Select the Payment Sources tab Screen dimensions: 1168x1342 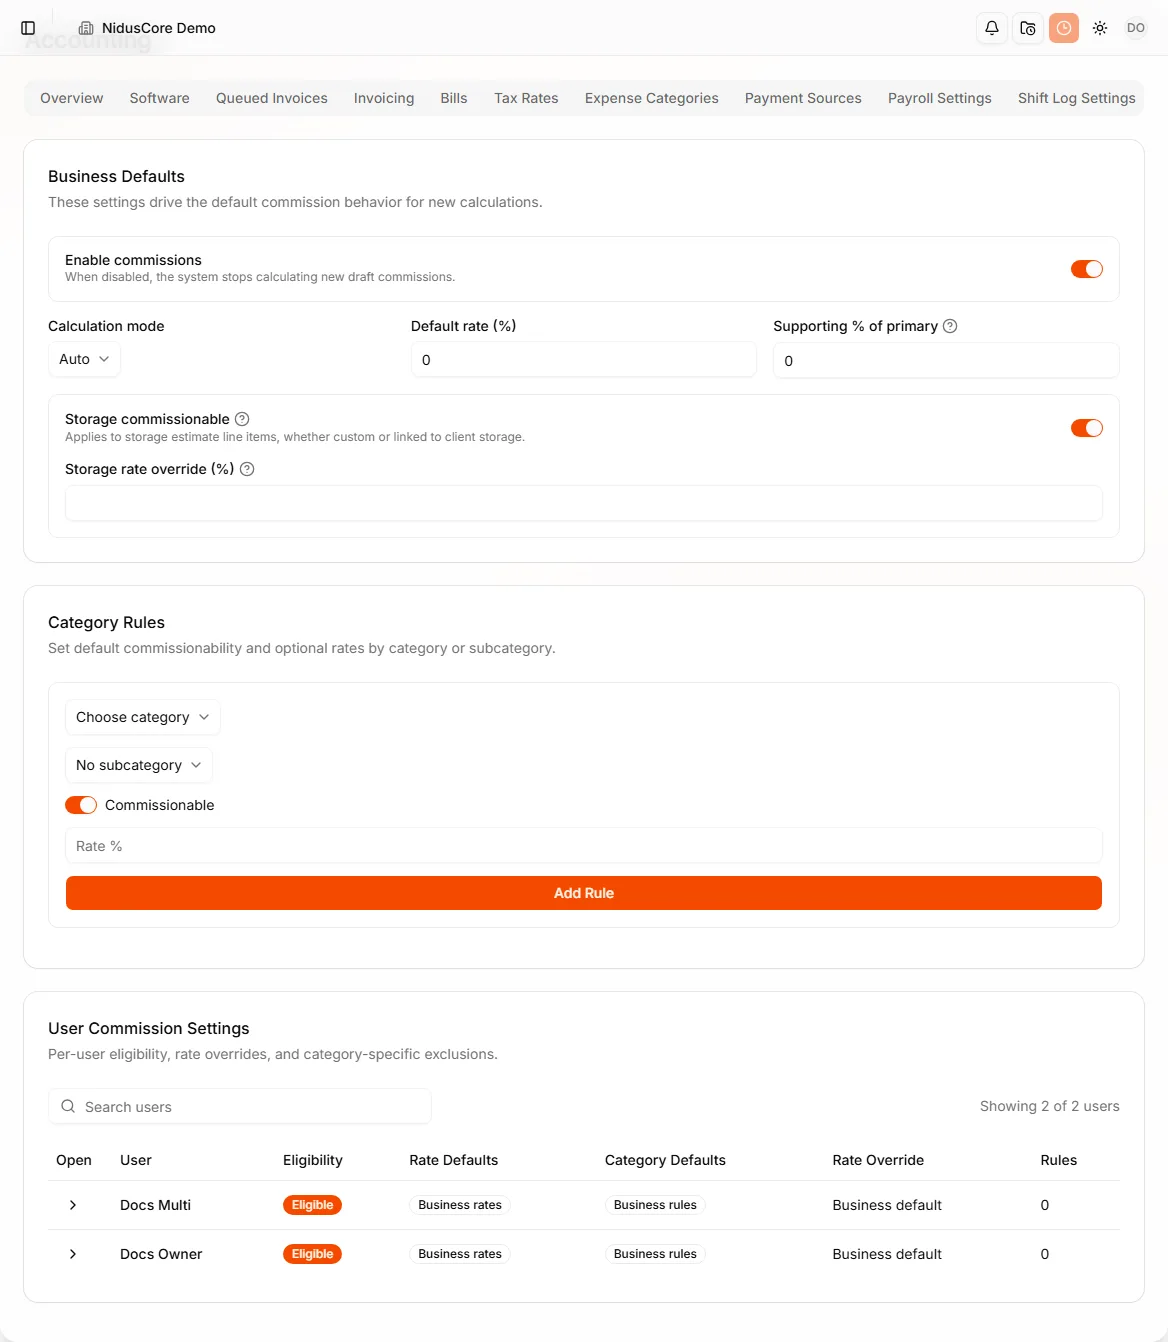click(803, 98)
